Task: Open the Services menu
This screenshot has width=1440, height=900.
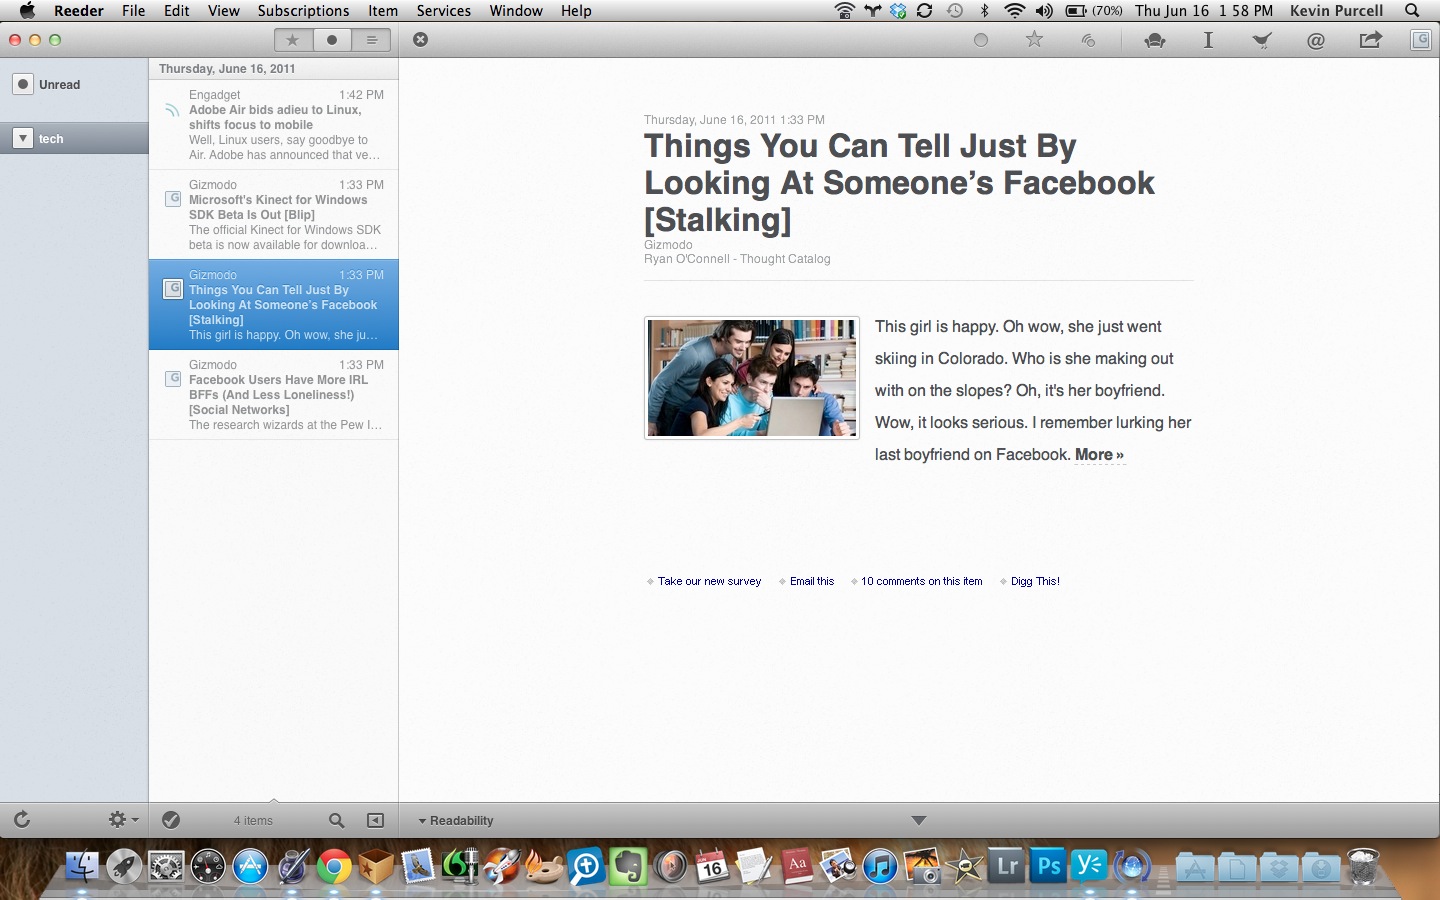Action: point(443,11)
